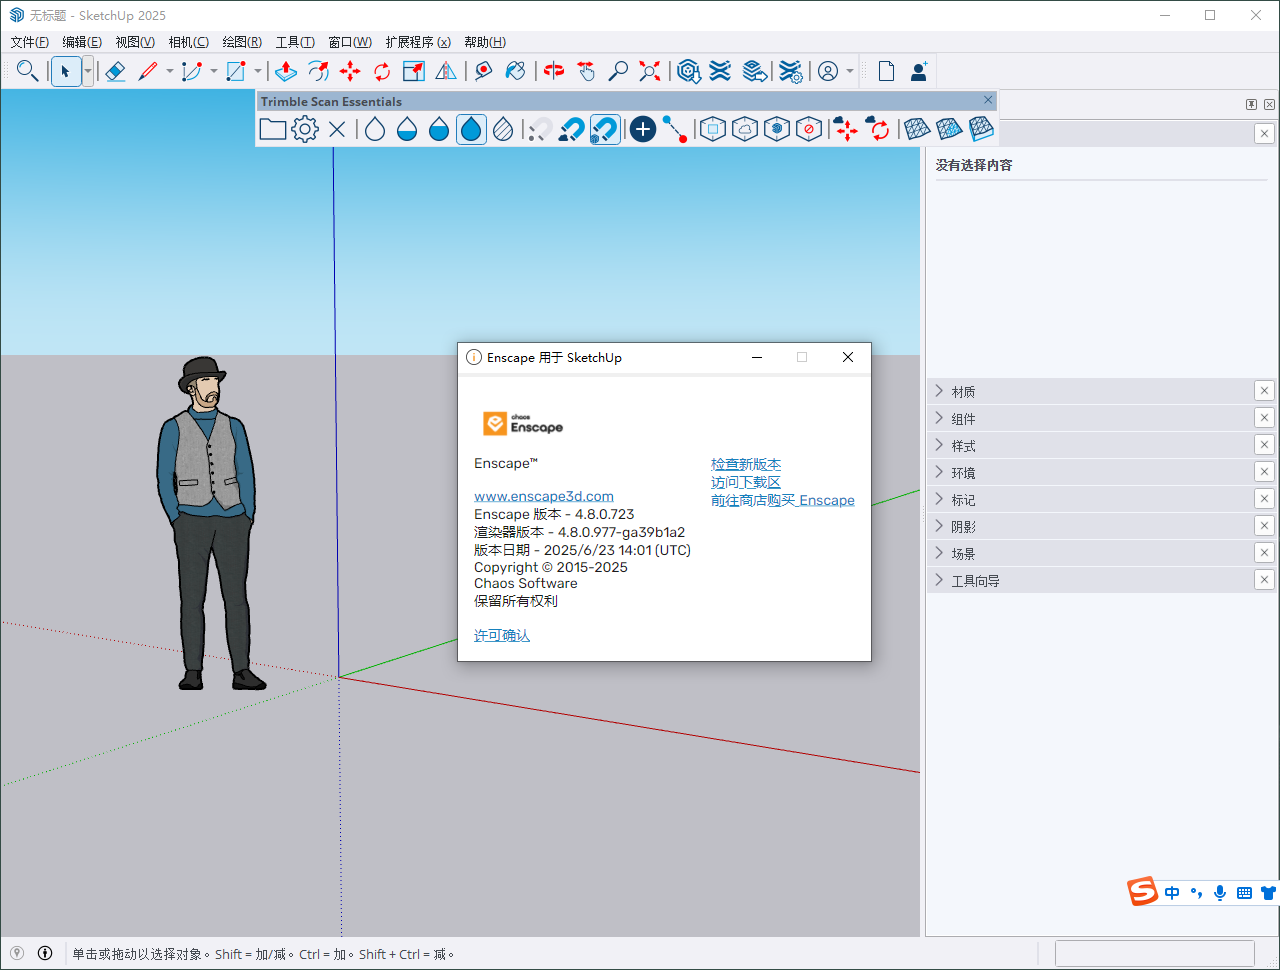1280x970 pixels.
Task: Select the Pan hand tool
Action: [586, 71]
